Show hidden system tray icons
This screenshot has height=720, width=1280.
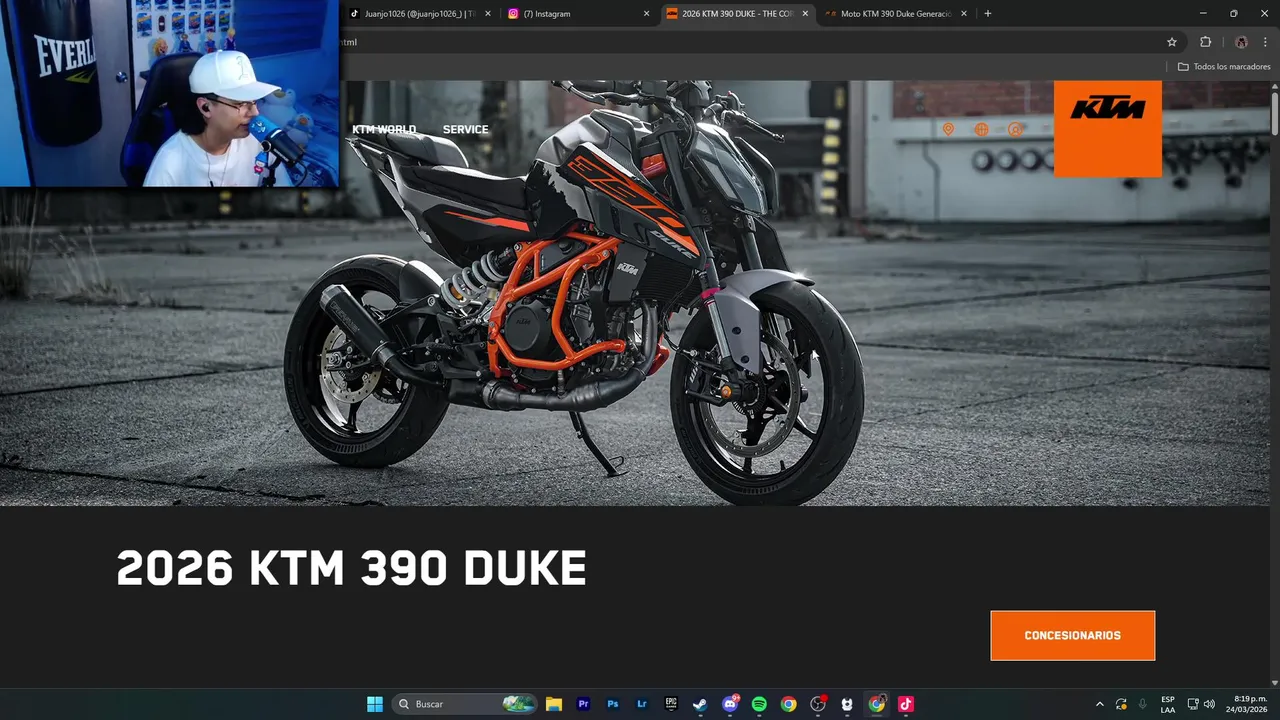[x=1100, y=704]
